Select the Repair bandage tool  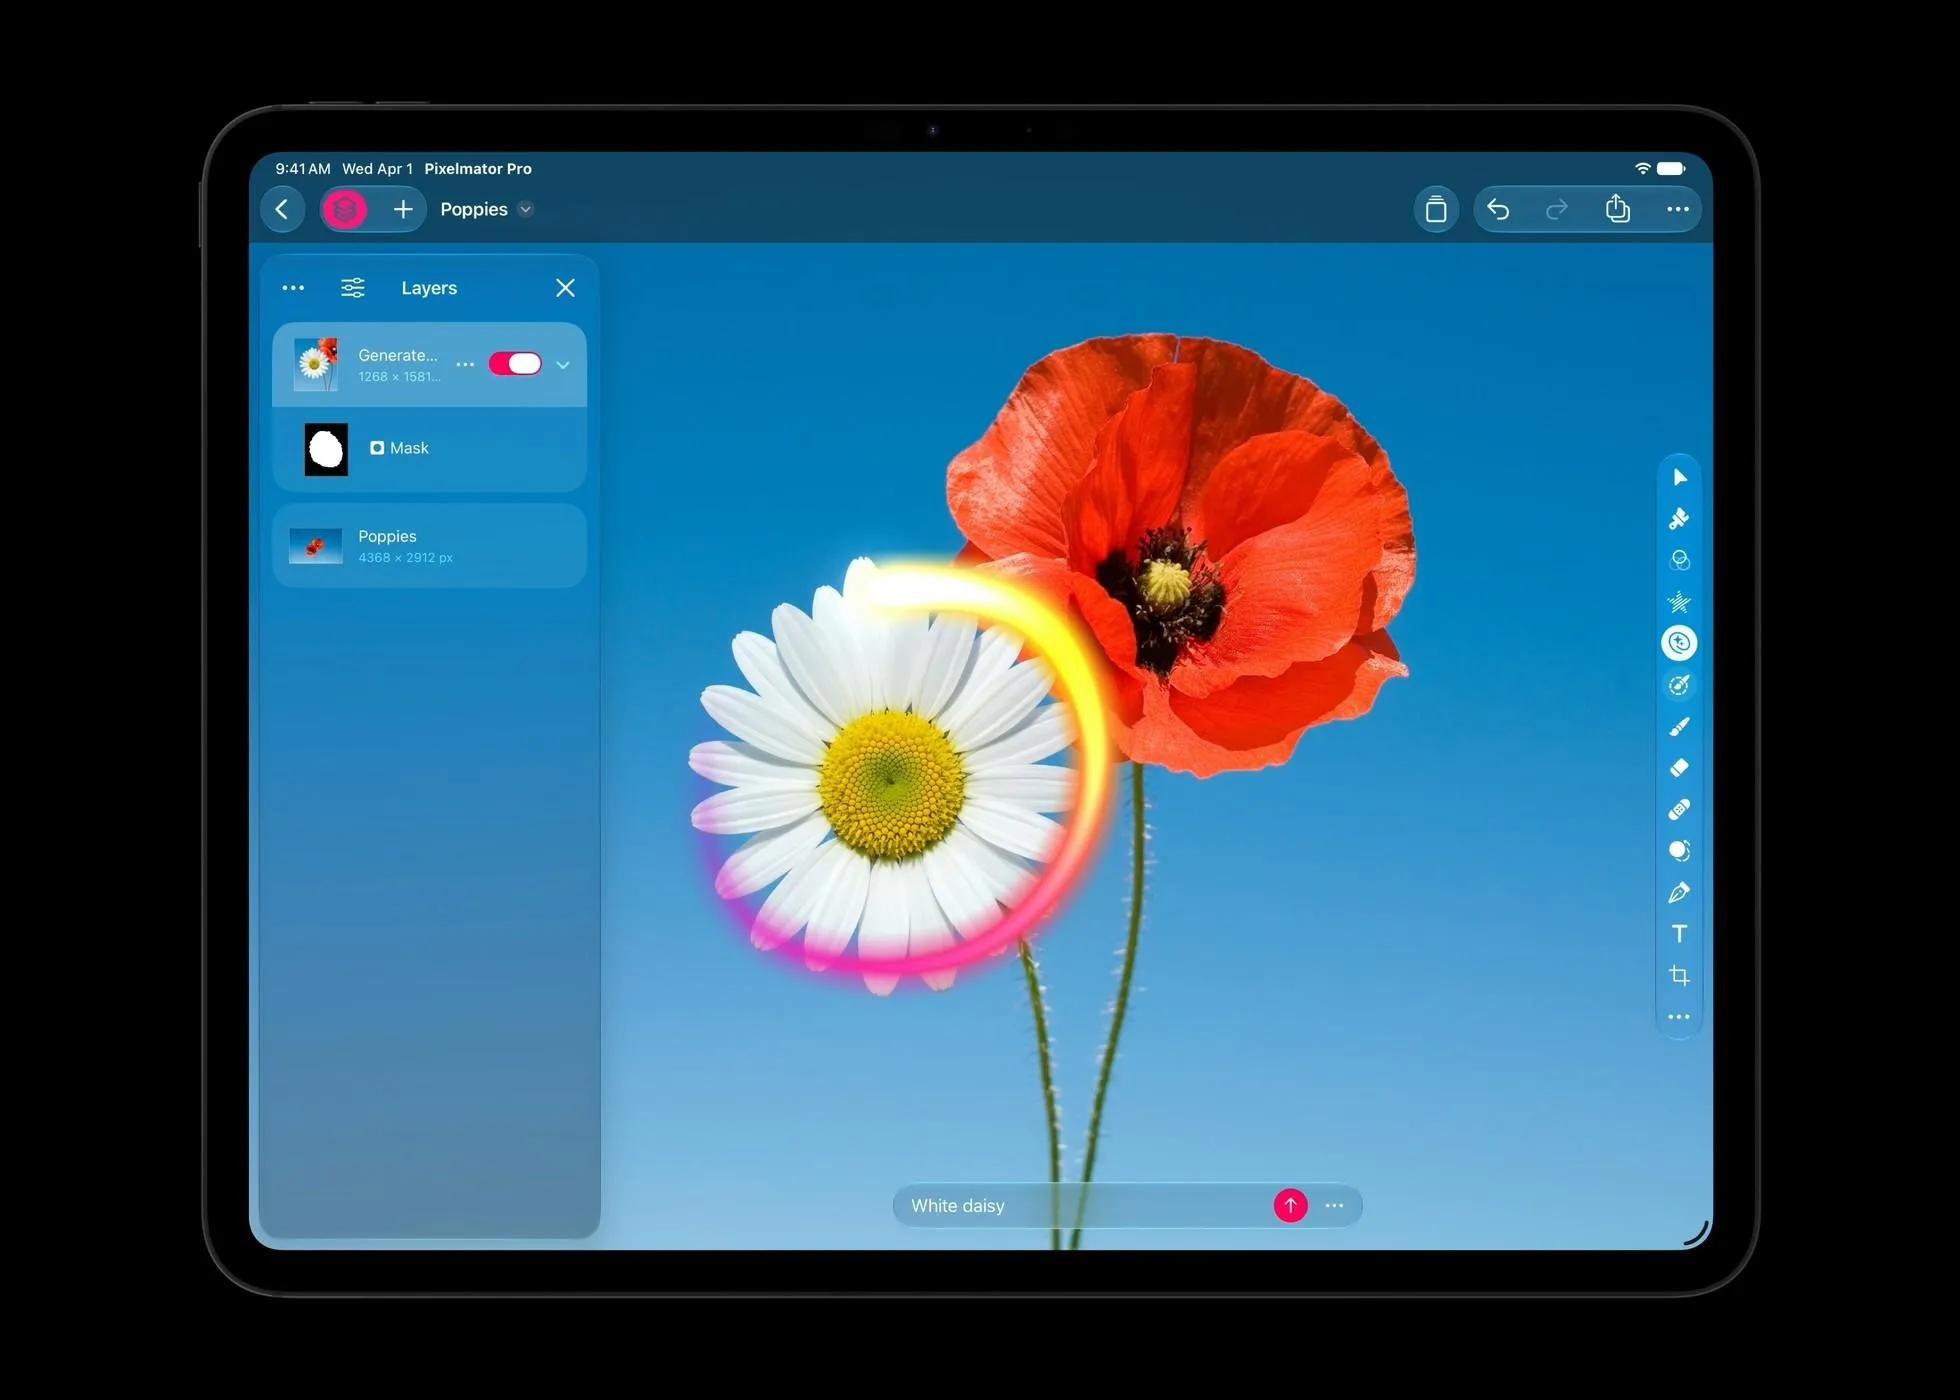[1679, 809]
